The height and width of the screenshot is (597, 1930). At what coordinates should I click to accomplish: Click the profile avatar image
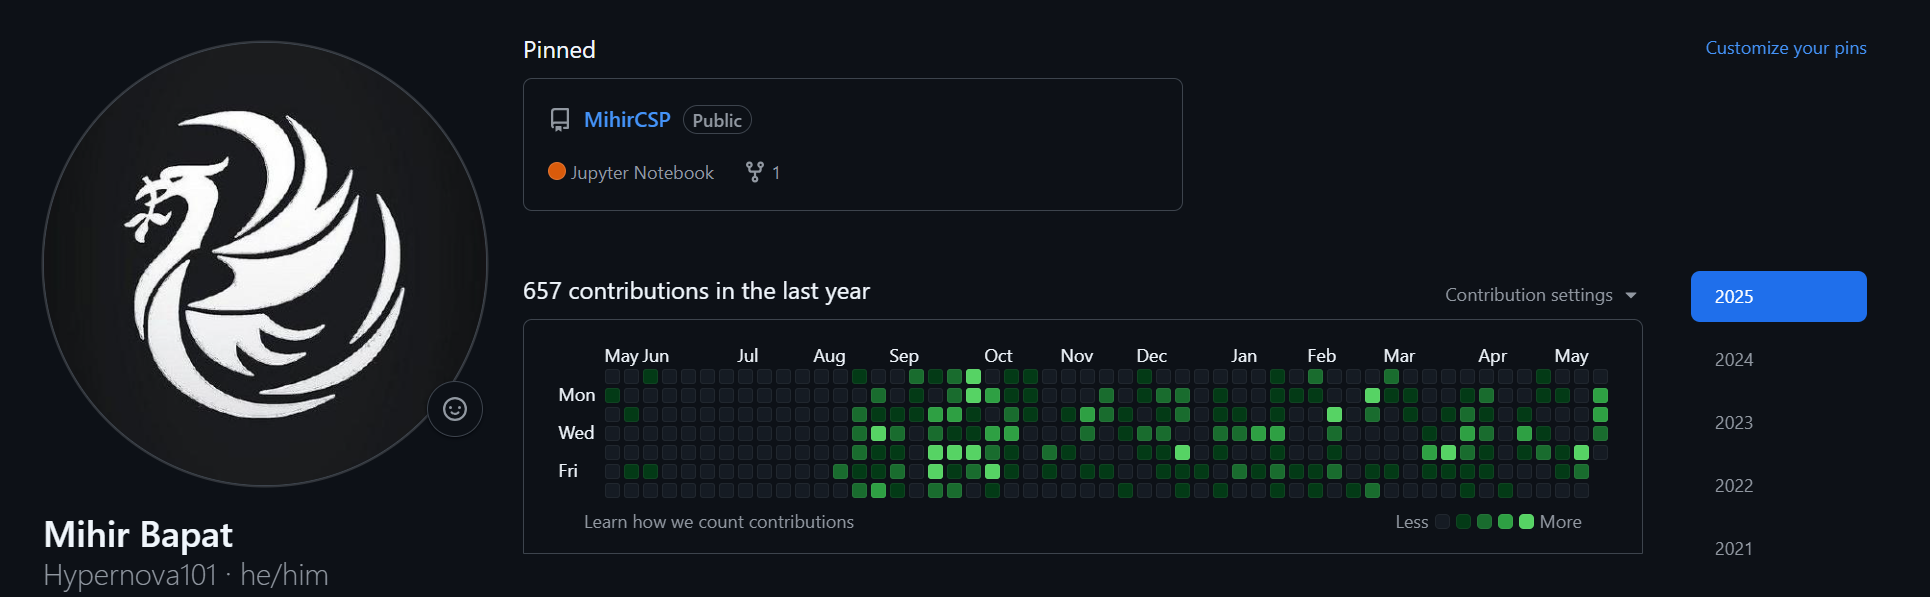(264, 264)
